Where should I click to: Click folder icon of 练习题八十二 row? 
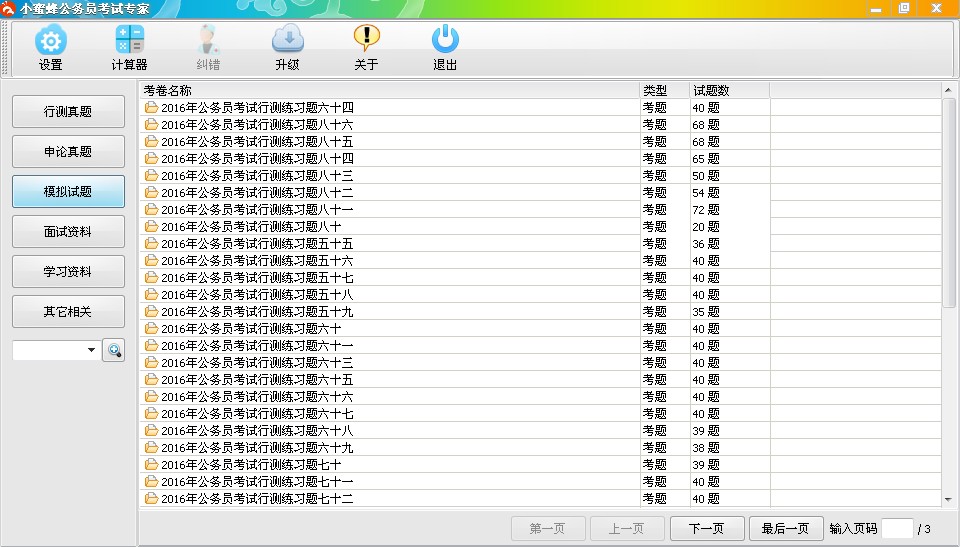[151, 193]
